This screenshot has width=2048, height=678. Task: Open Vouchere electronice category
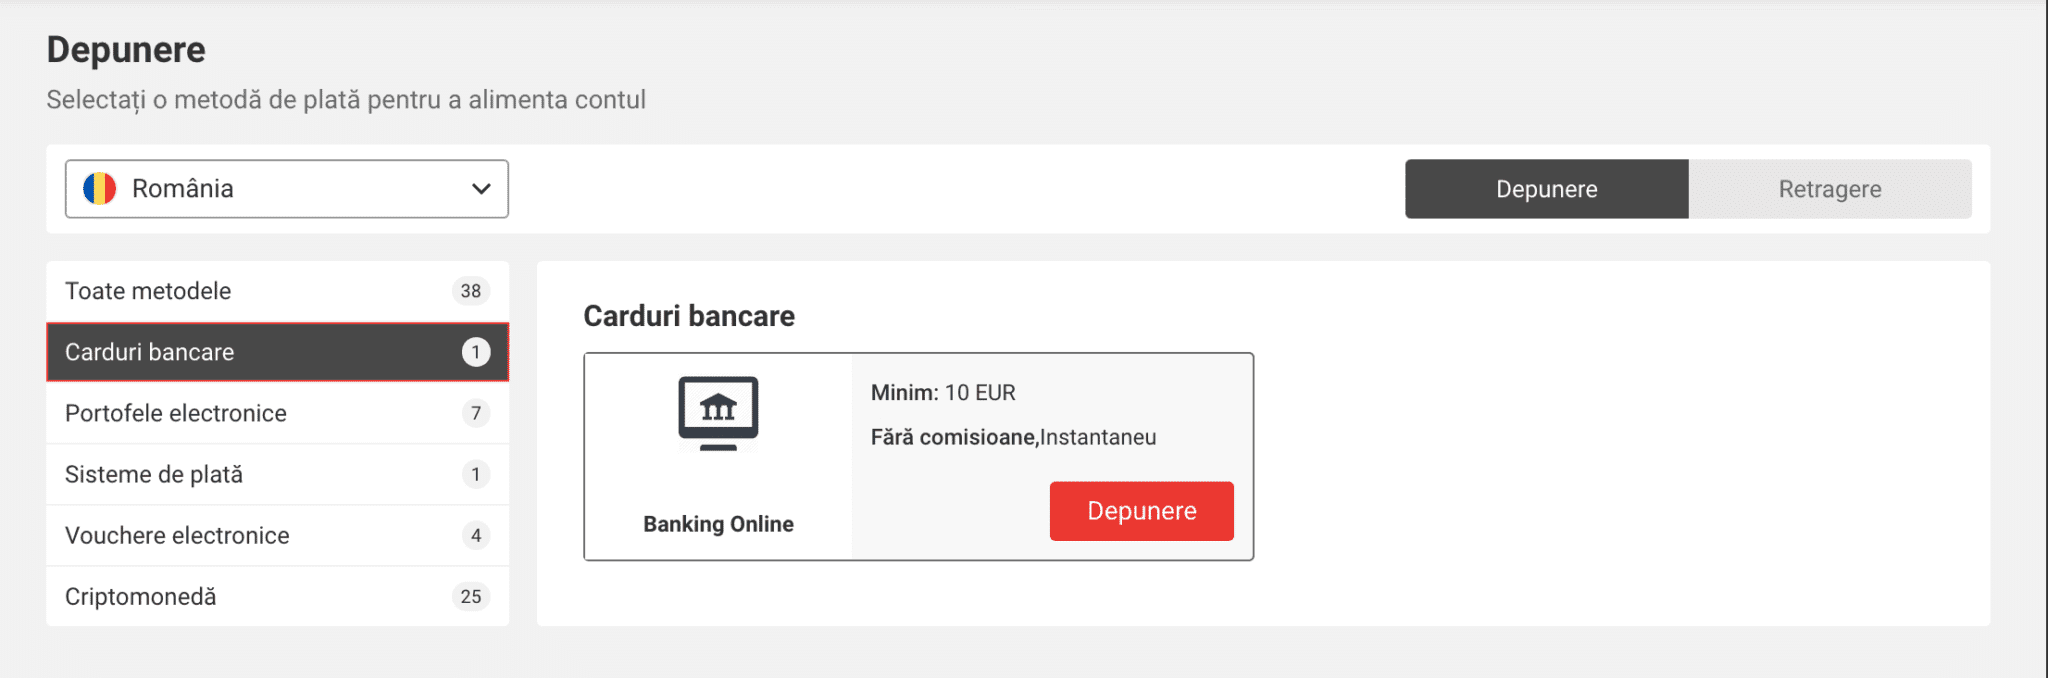[177, 535]
